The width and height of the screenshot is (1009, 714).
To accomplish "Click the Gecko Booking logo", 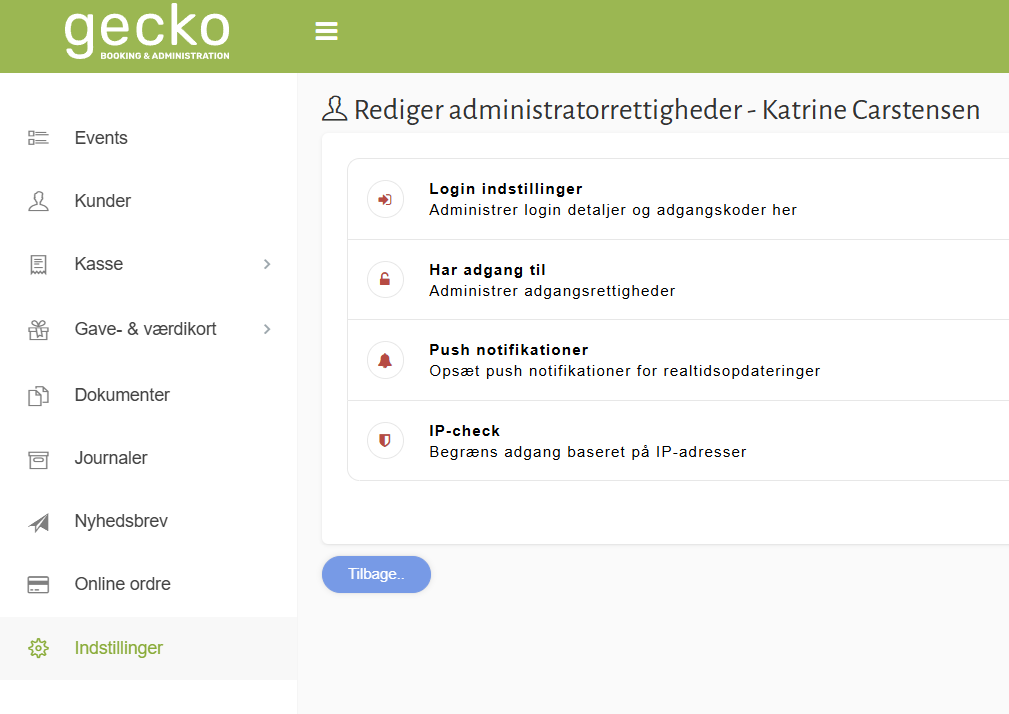I will [146, 34].
